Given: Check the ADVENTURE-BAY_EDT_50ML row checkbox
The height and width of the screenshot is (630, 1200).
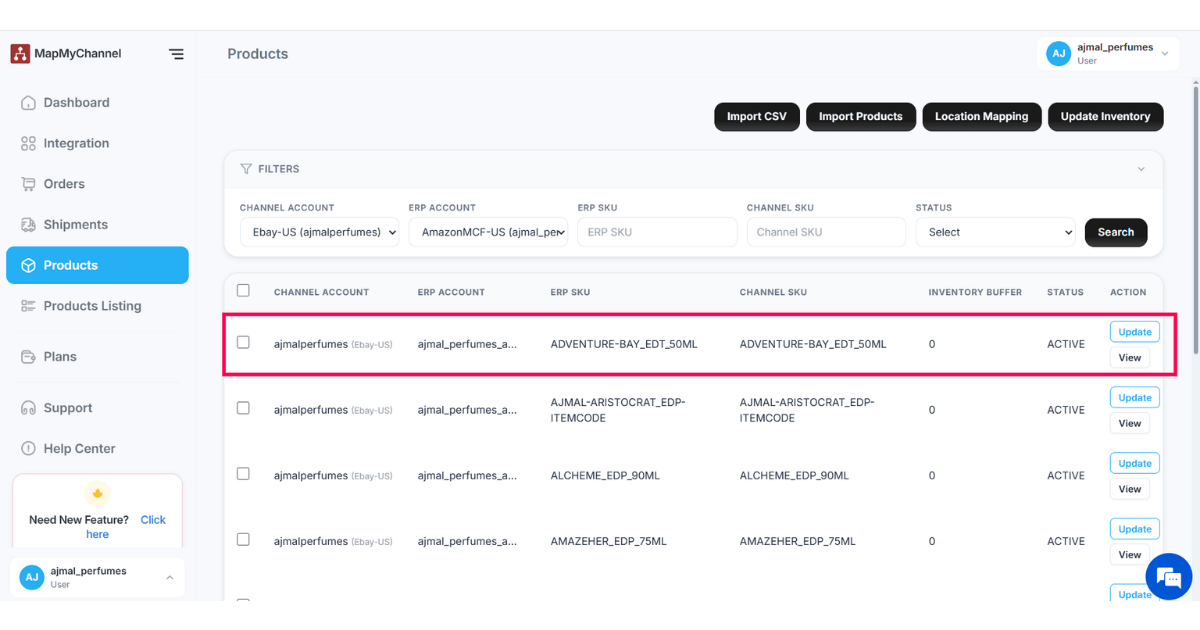Looking at the screenshot, I should tap(243, 342).
